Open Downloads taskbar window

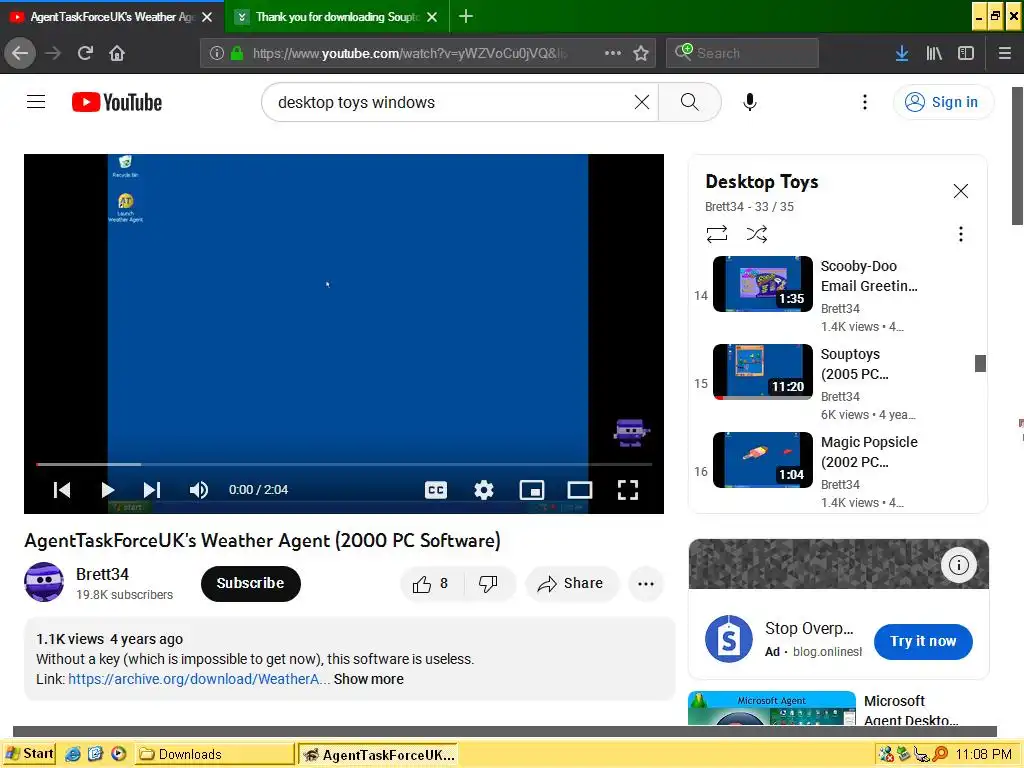(216, 754)
